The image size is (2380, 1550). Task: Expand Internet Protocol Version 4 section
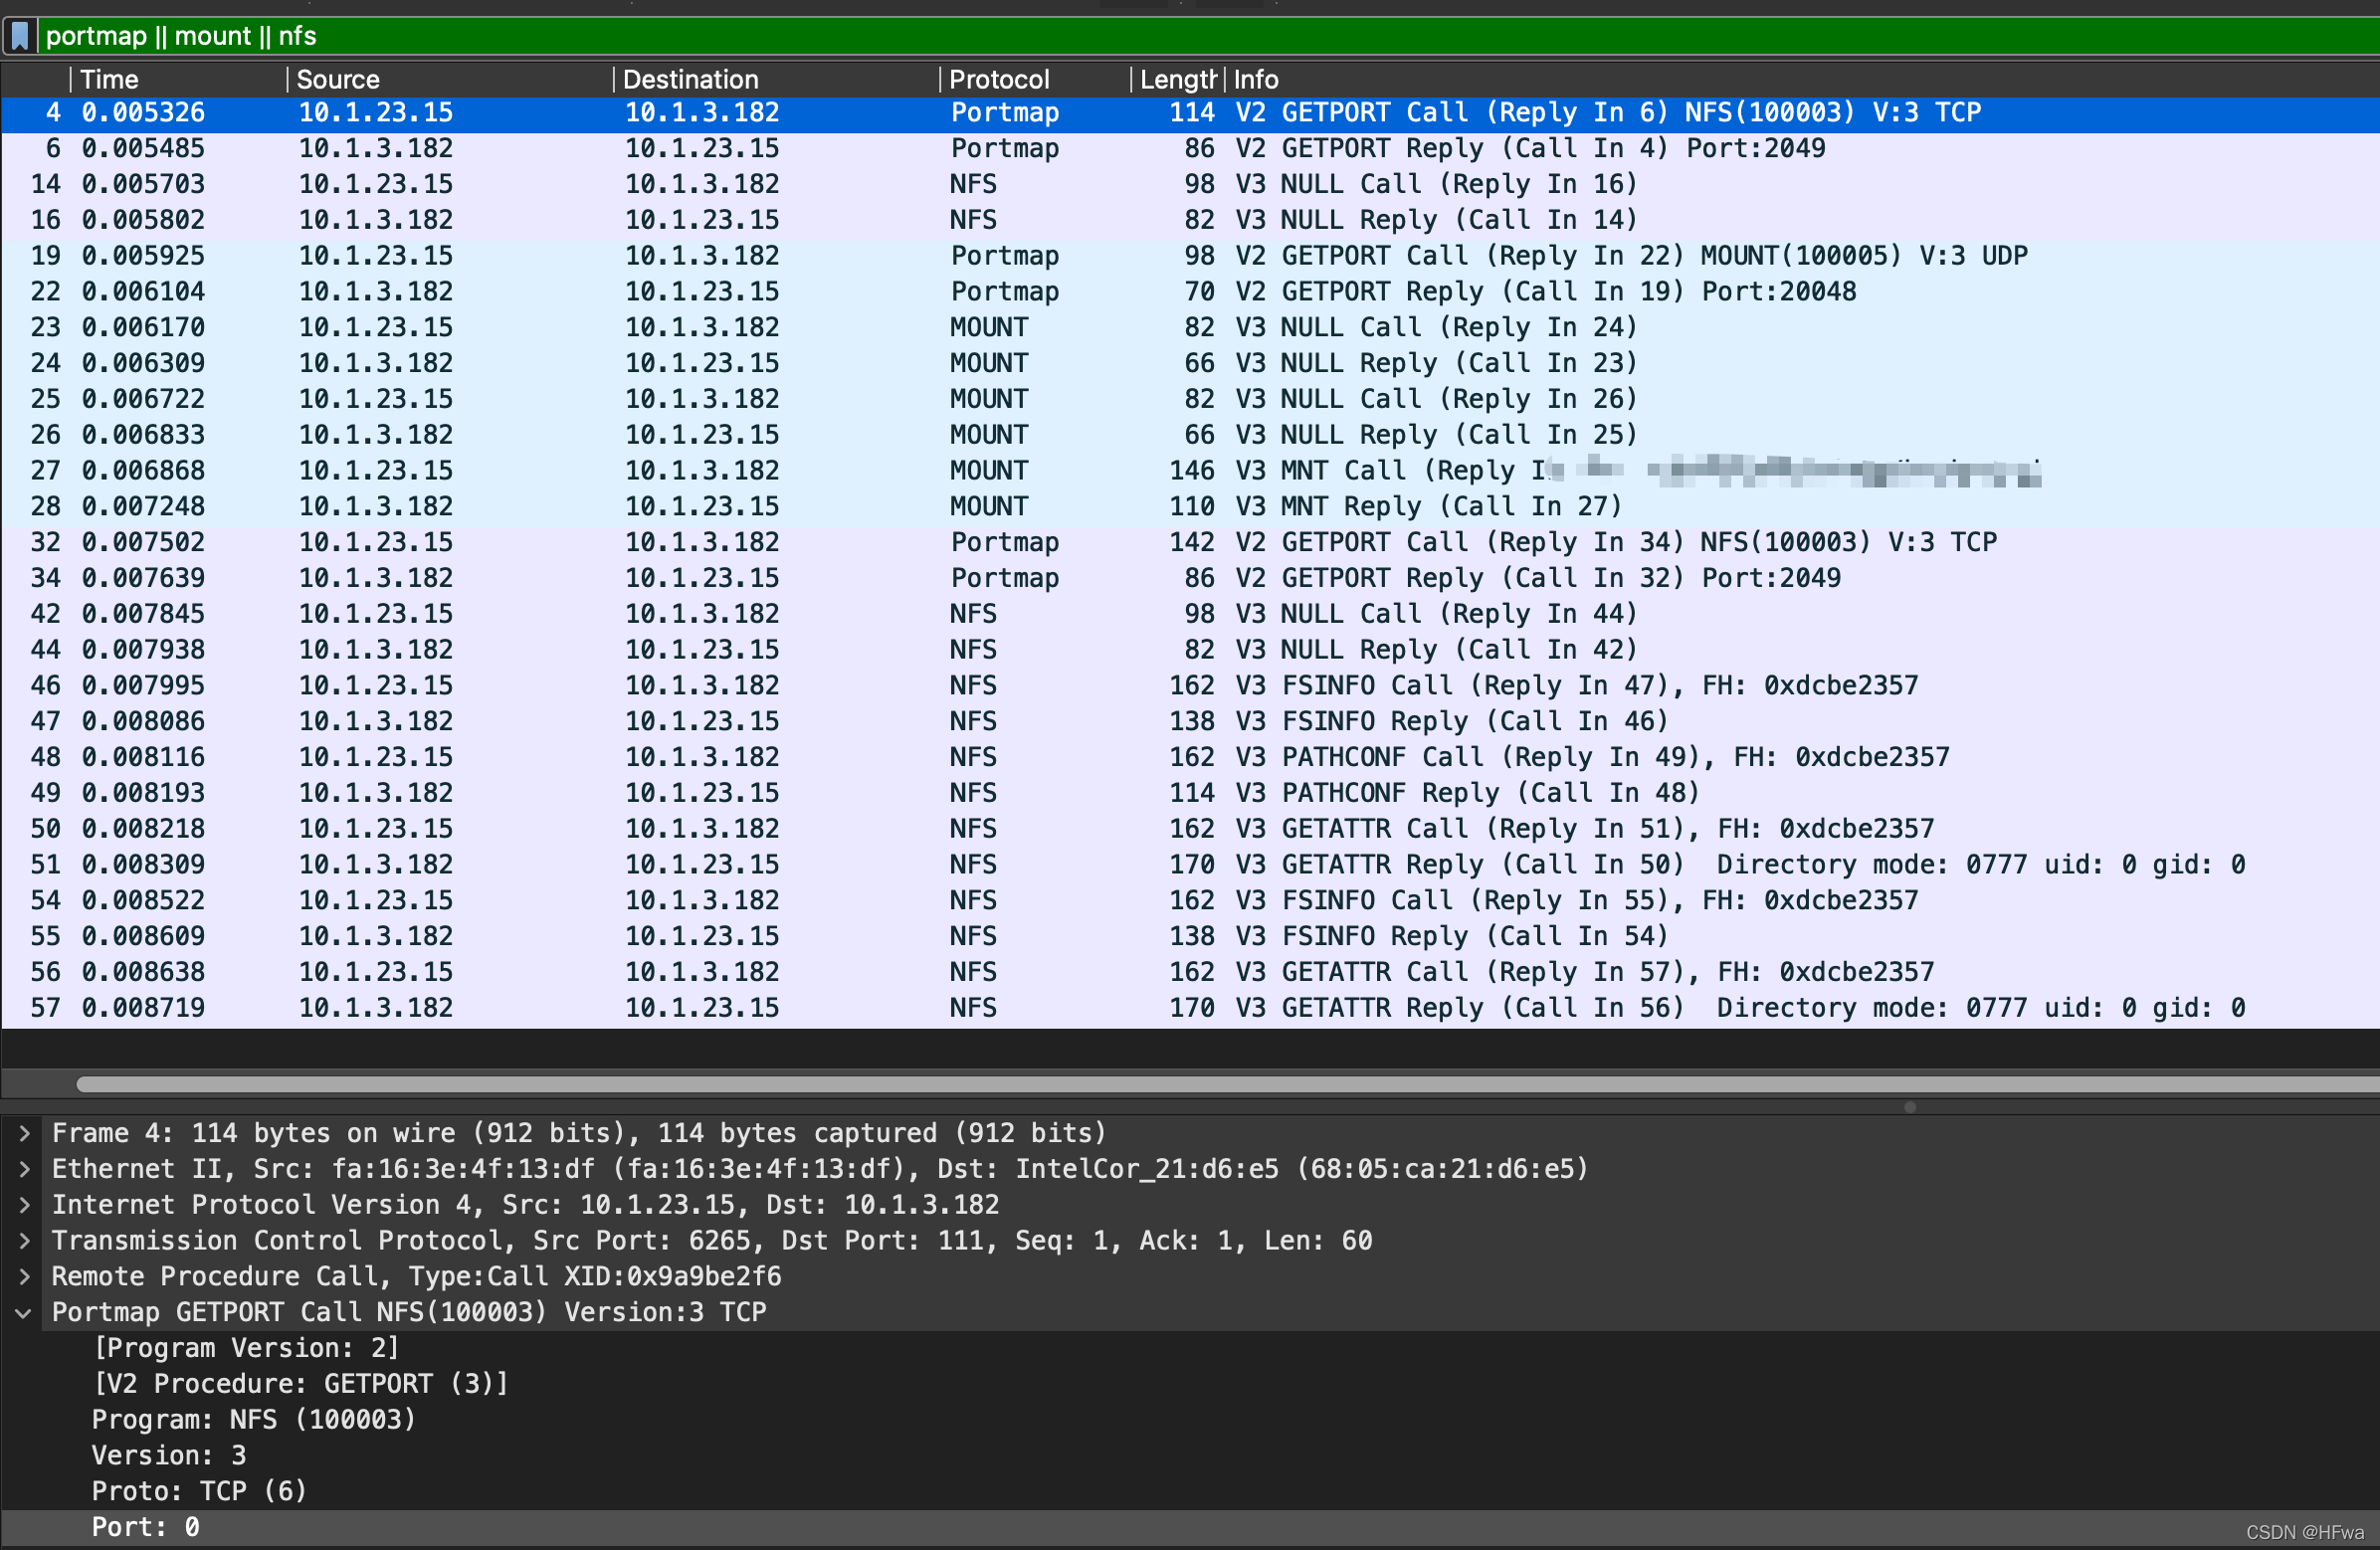[x=24, y=1205]
